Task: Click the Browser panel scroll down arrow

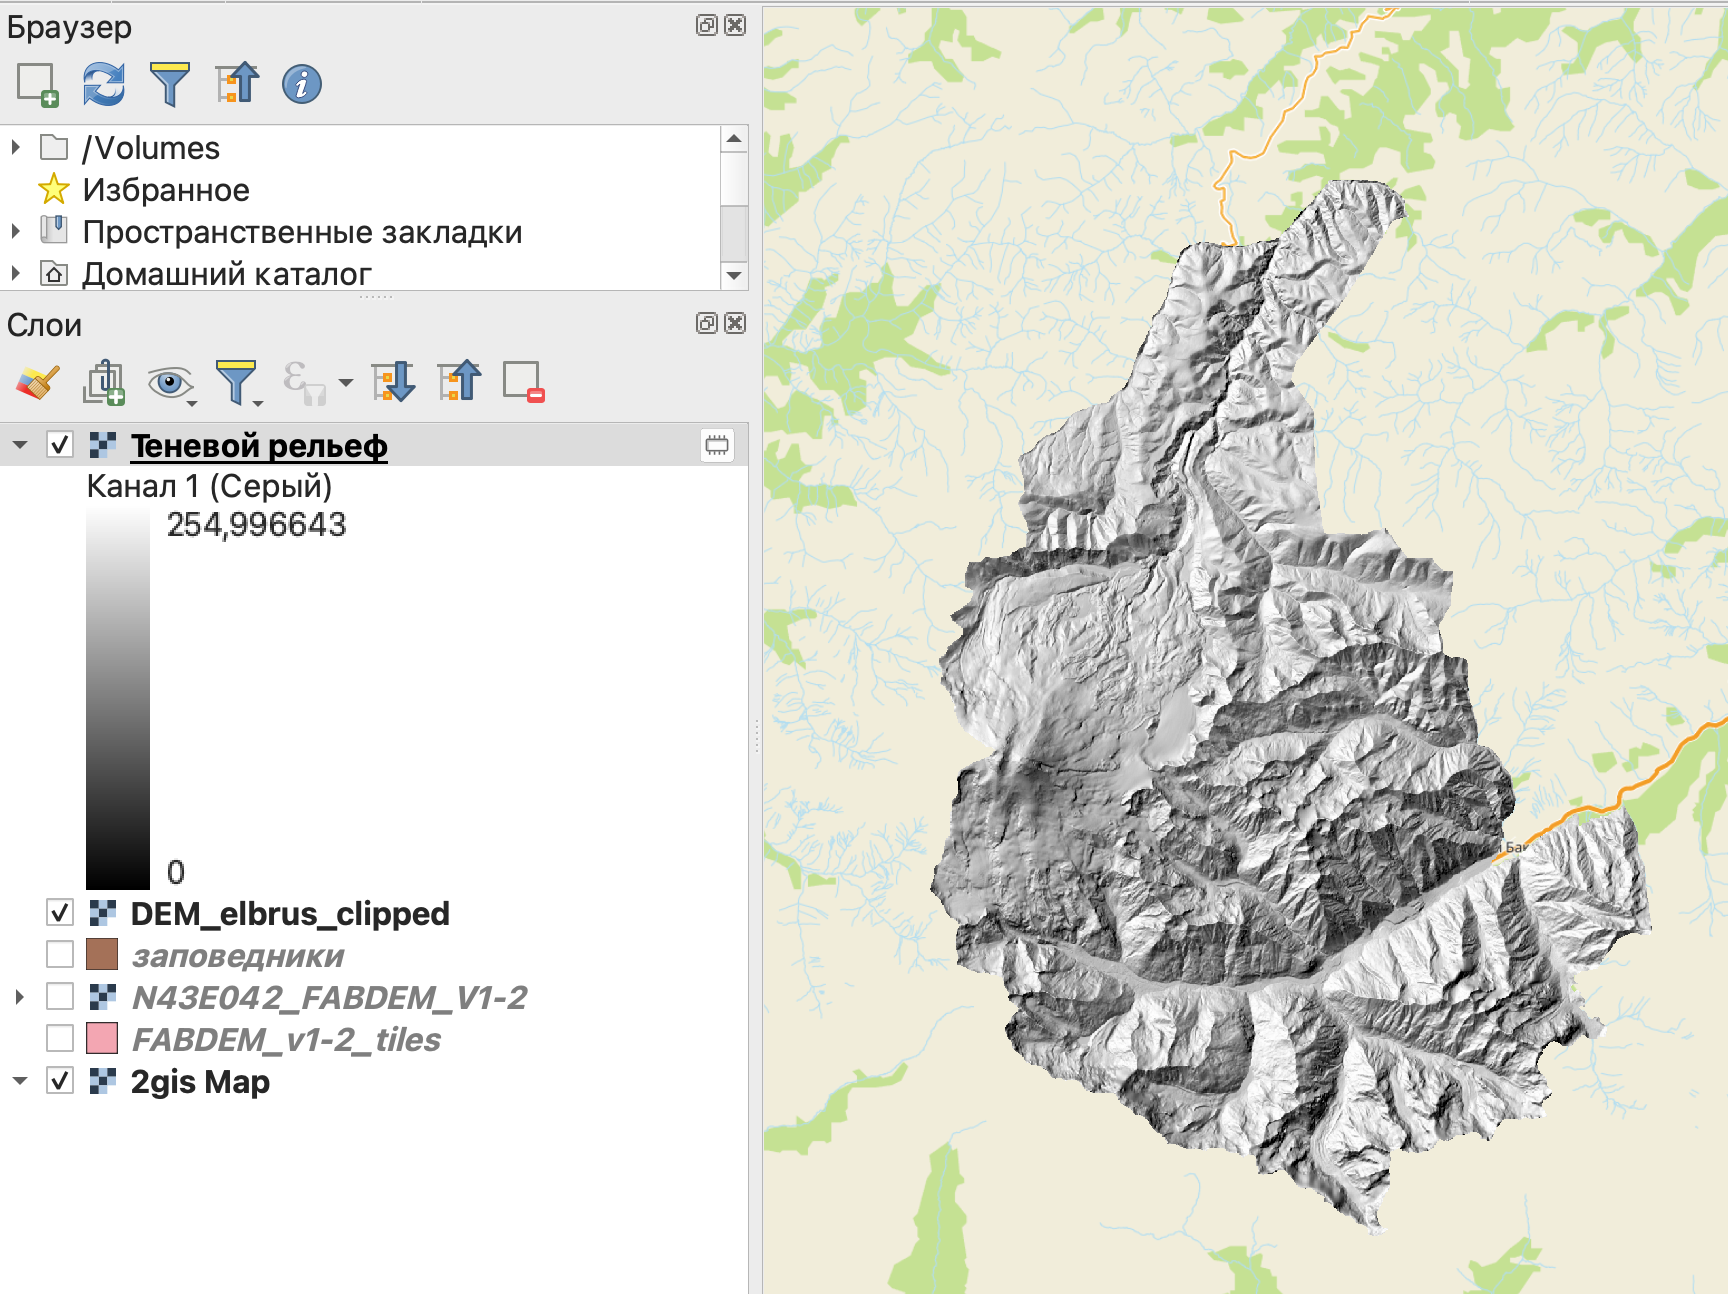Action: [x=734, y=275]
